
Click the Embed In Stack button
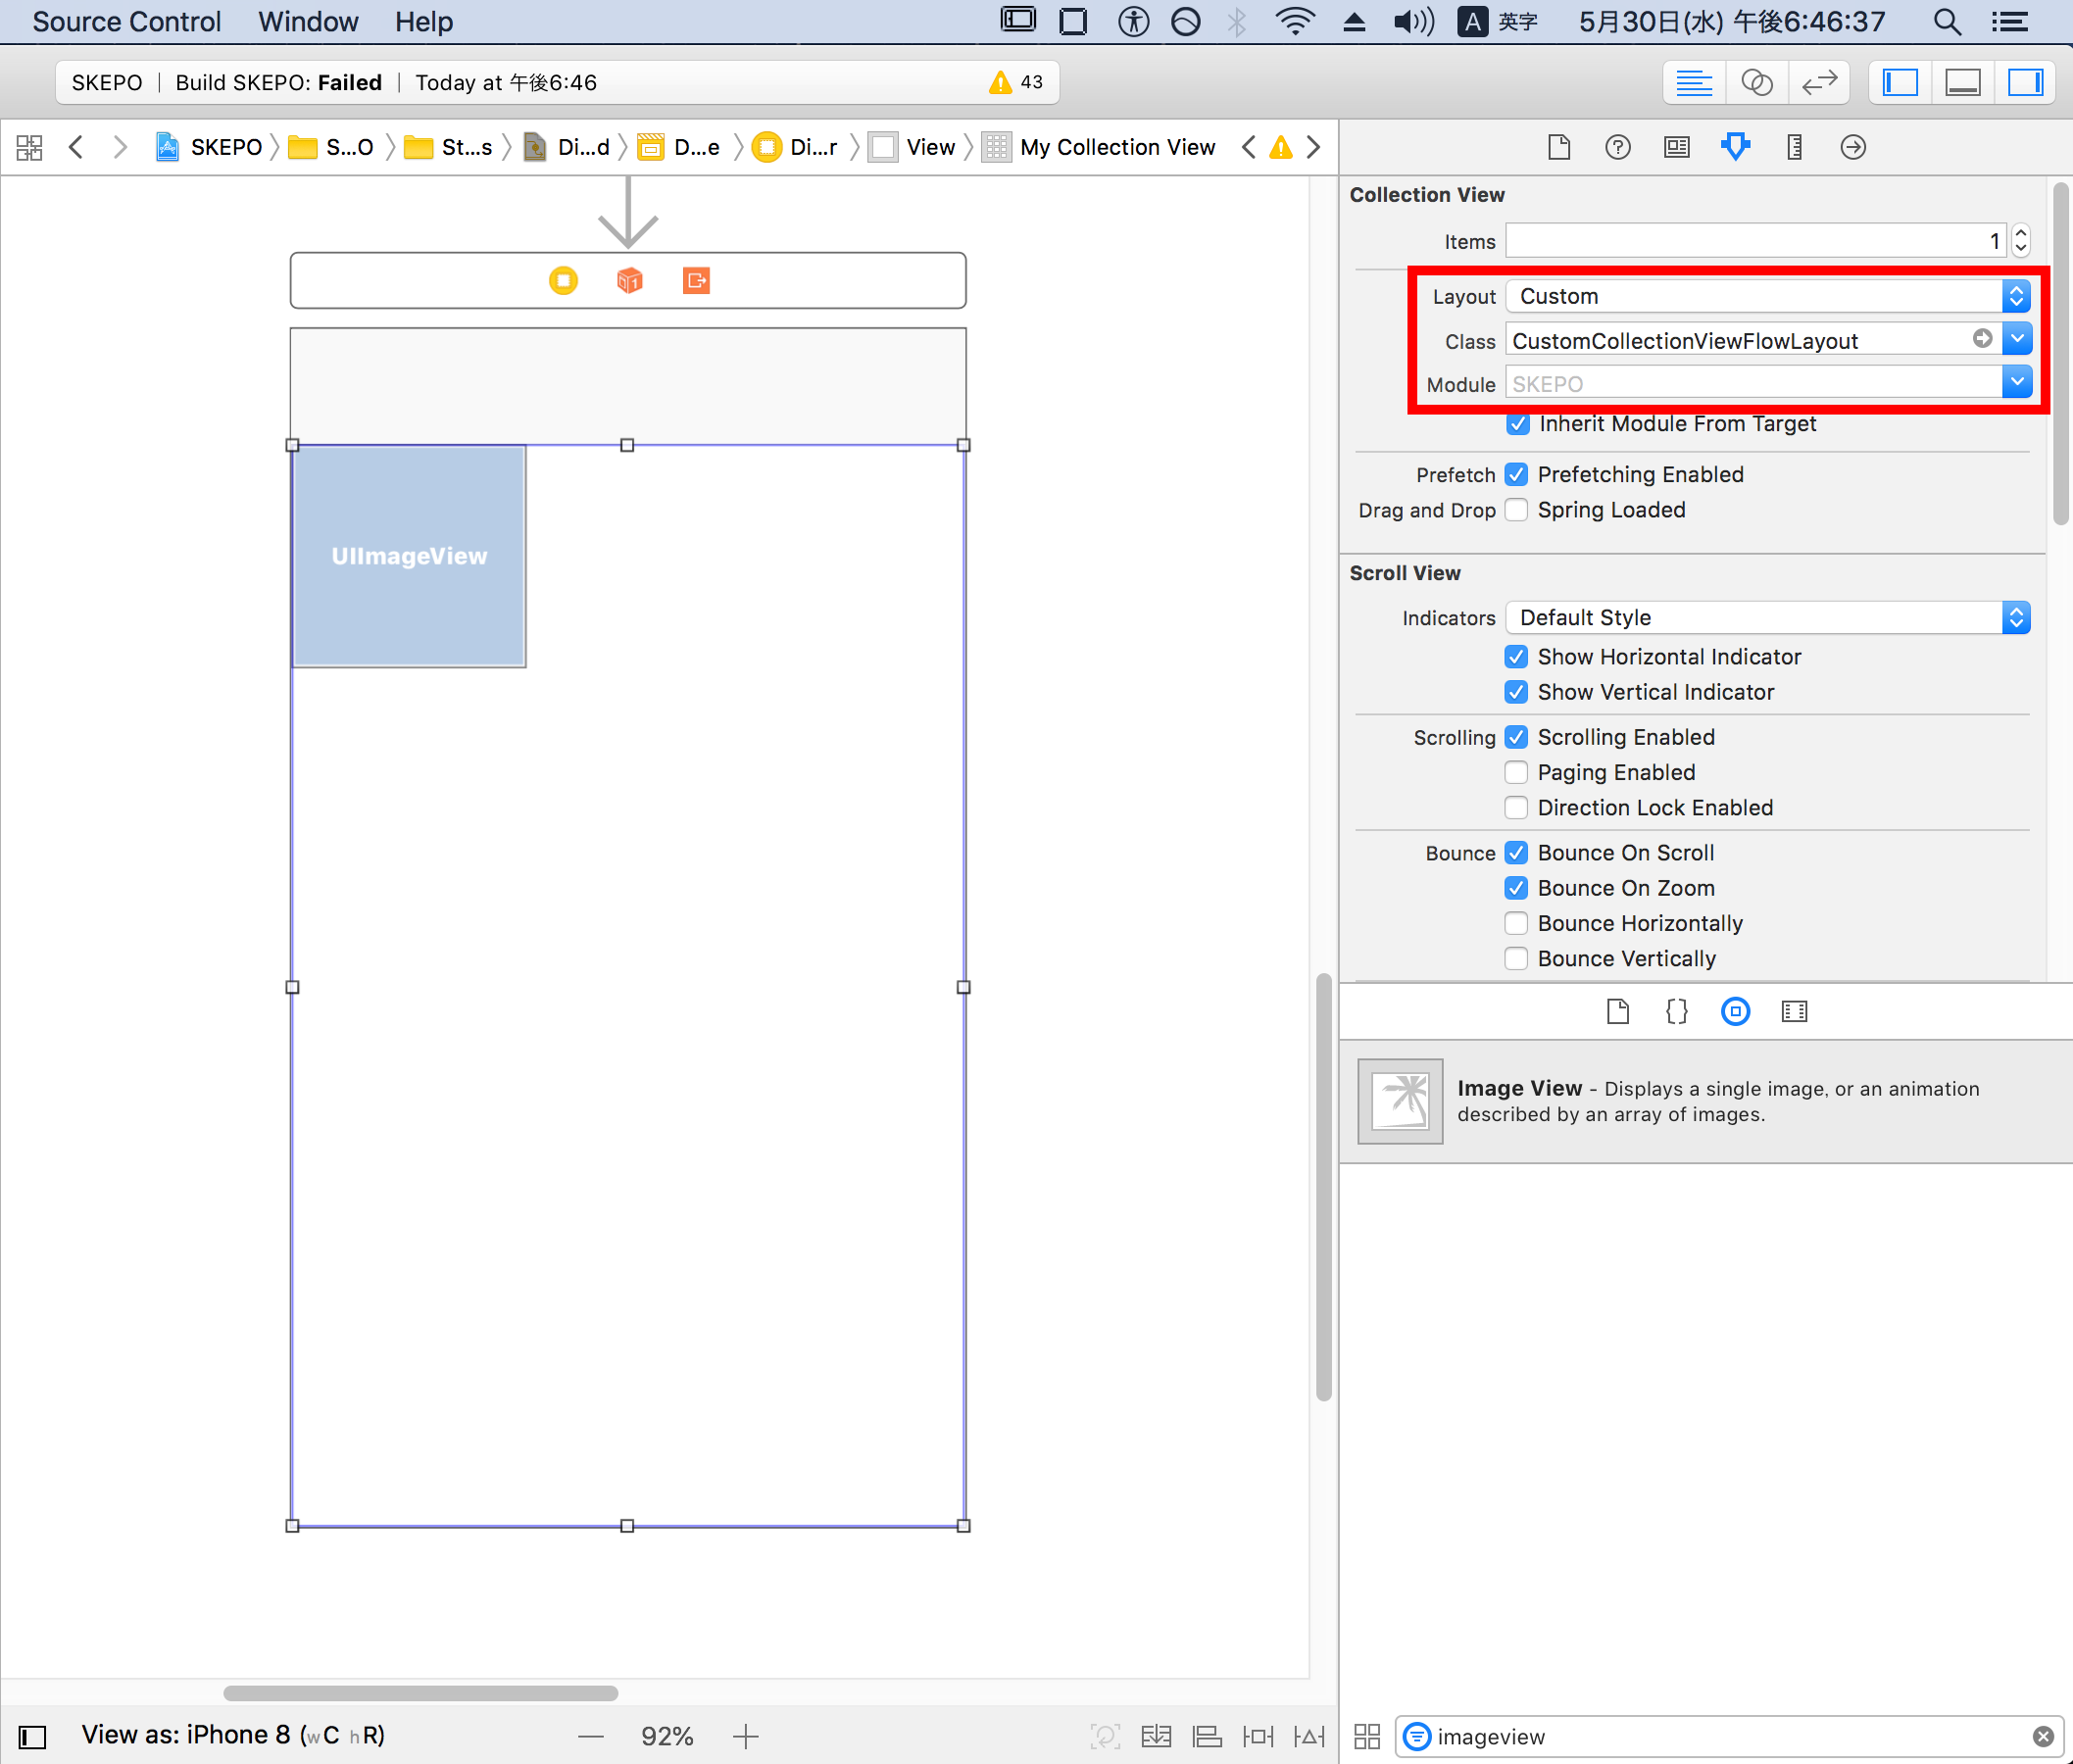click(1156, 1736)
